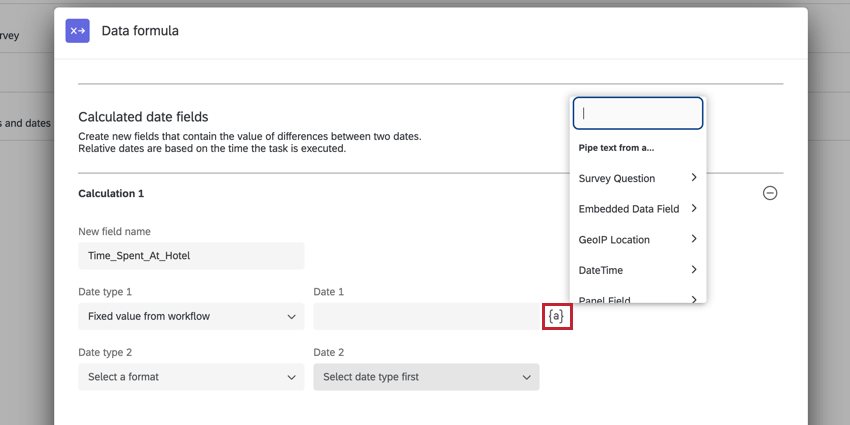Click the Data formula header icon
Screen dimensions: 850x425
tap(77, 31)
